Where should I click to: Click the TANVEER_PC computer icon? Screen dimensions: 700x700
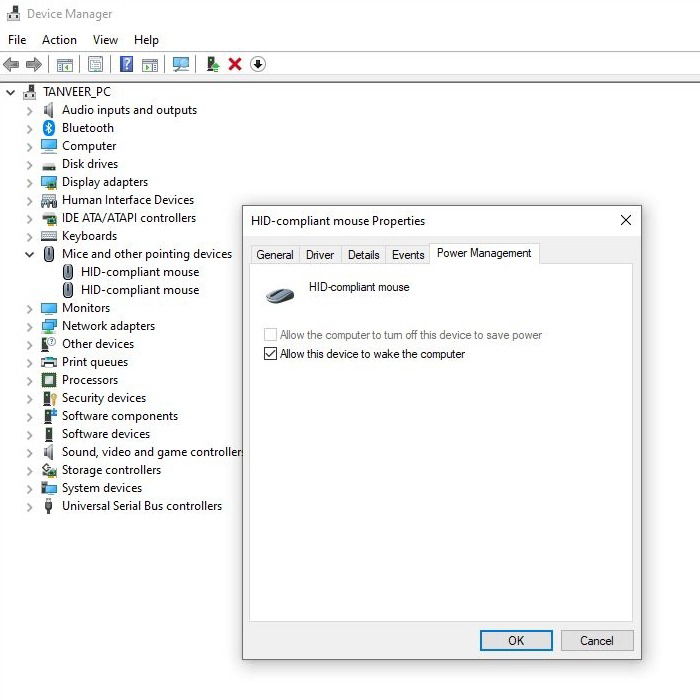29,92
